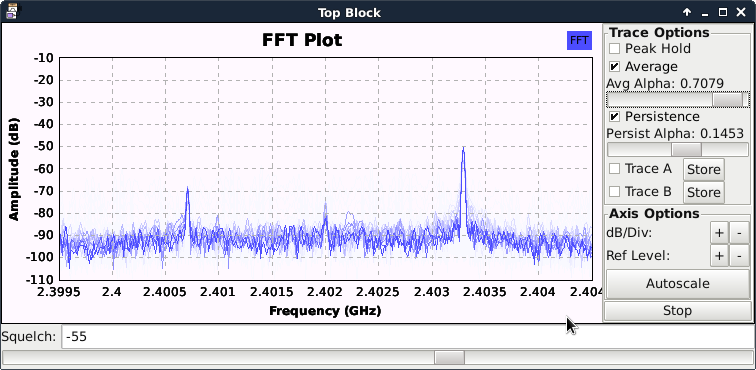This screenshot has height=370, width=756.
Task: Tick the Trace A checkbox
Action: click(614, 169)
